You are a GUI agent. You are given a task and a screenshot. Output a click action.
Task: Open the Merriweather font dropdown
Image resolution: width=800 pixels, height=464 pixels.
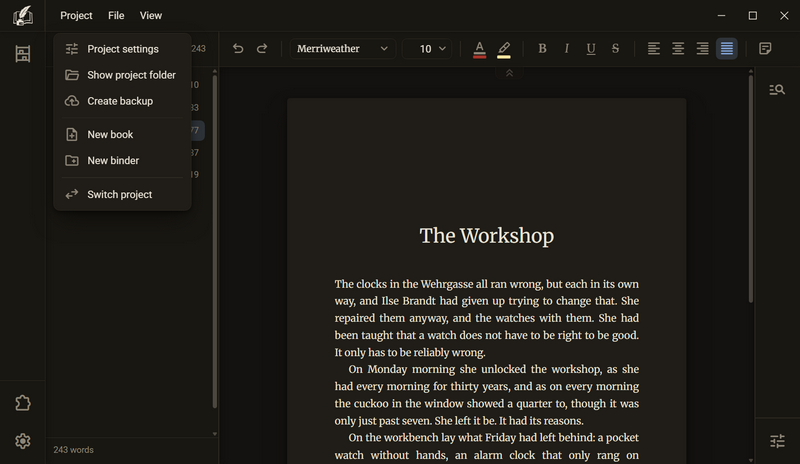click(x=342, y=48)
